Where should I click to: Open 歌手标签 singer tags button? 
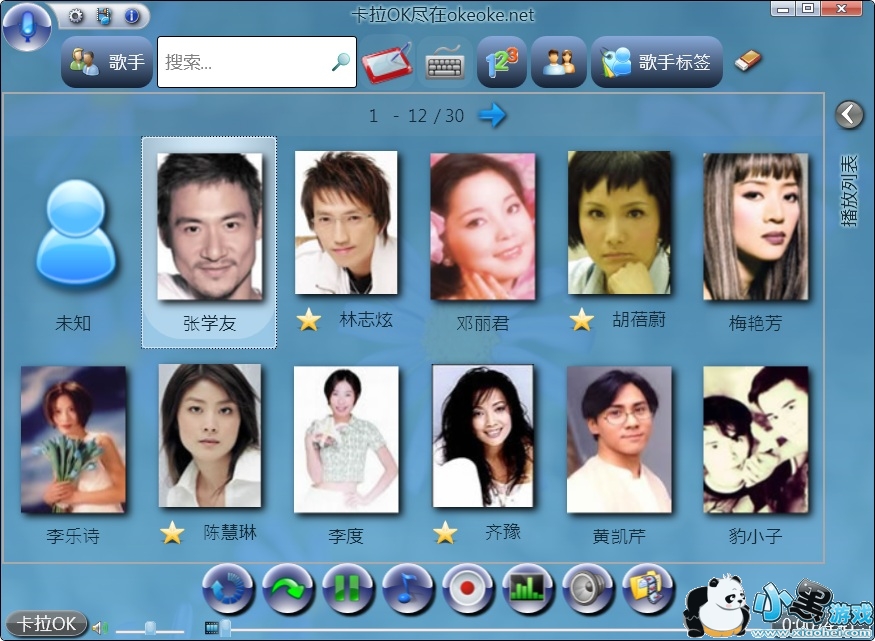657,62
